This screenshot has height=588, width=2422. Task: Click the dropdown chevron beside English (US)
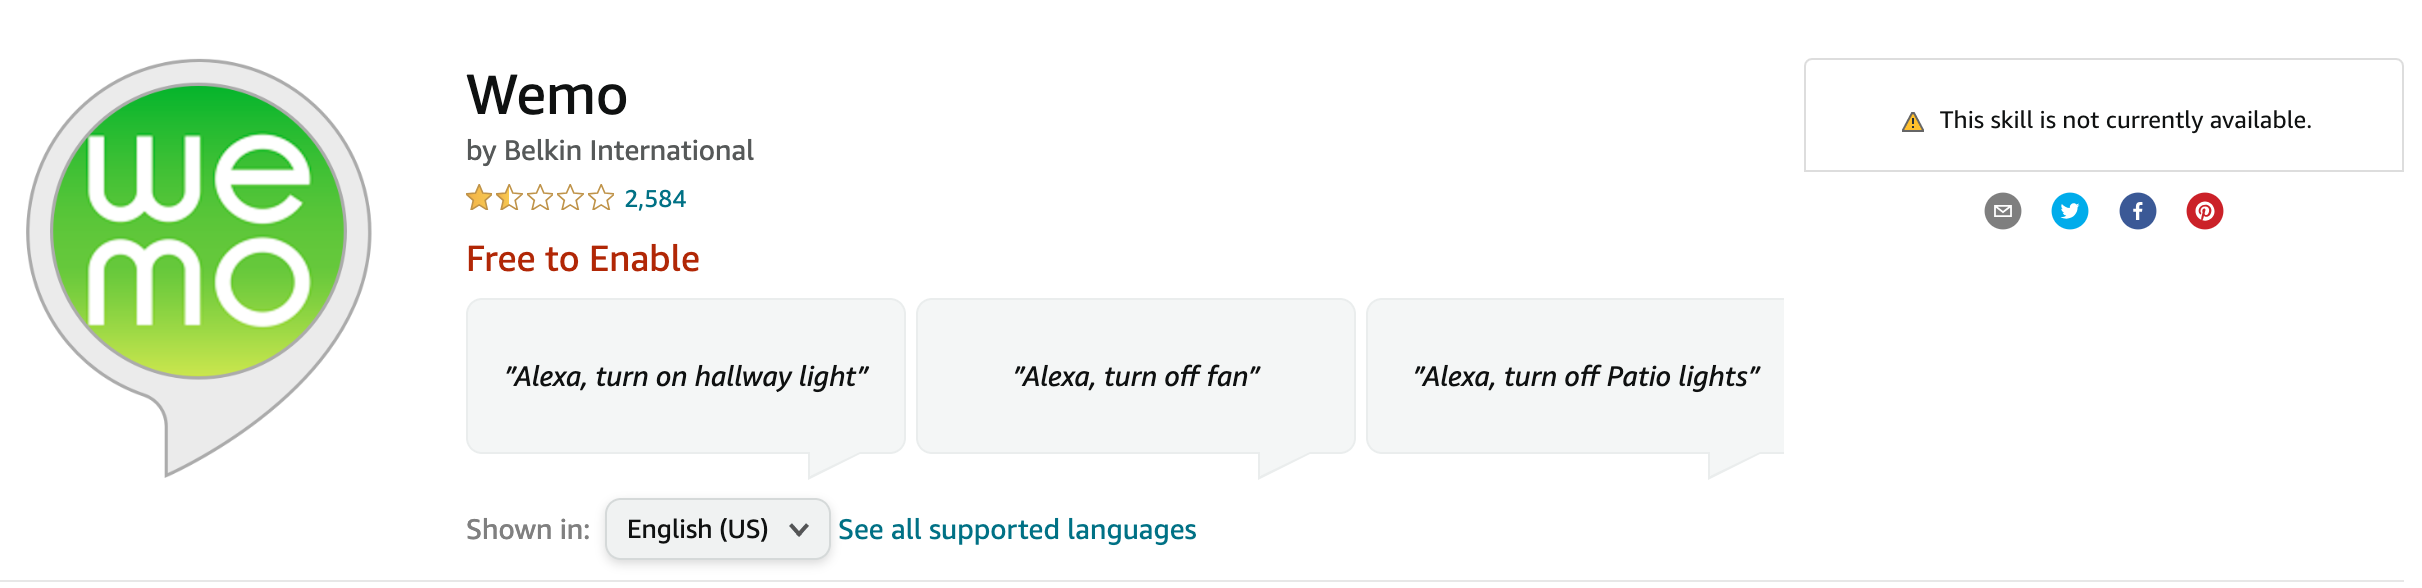click(798, 529)
